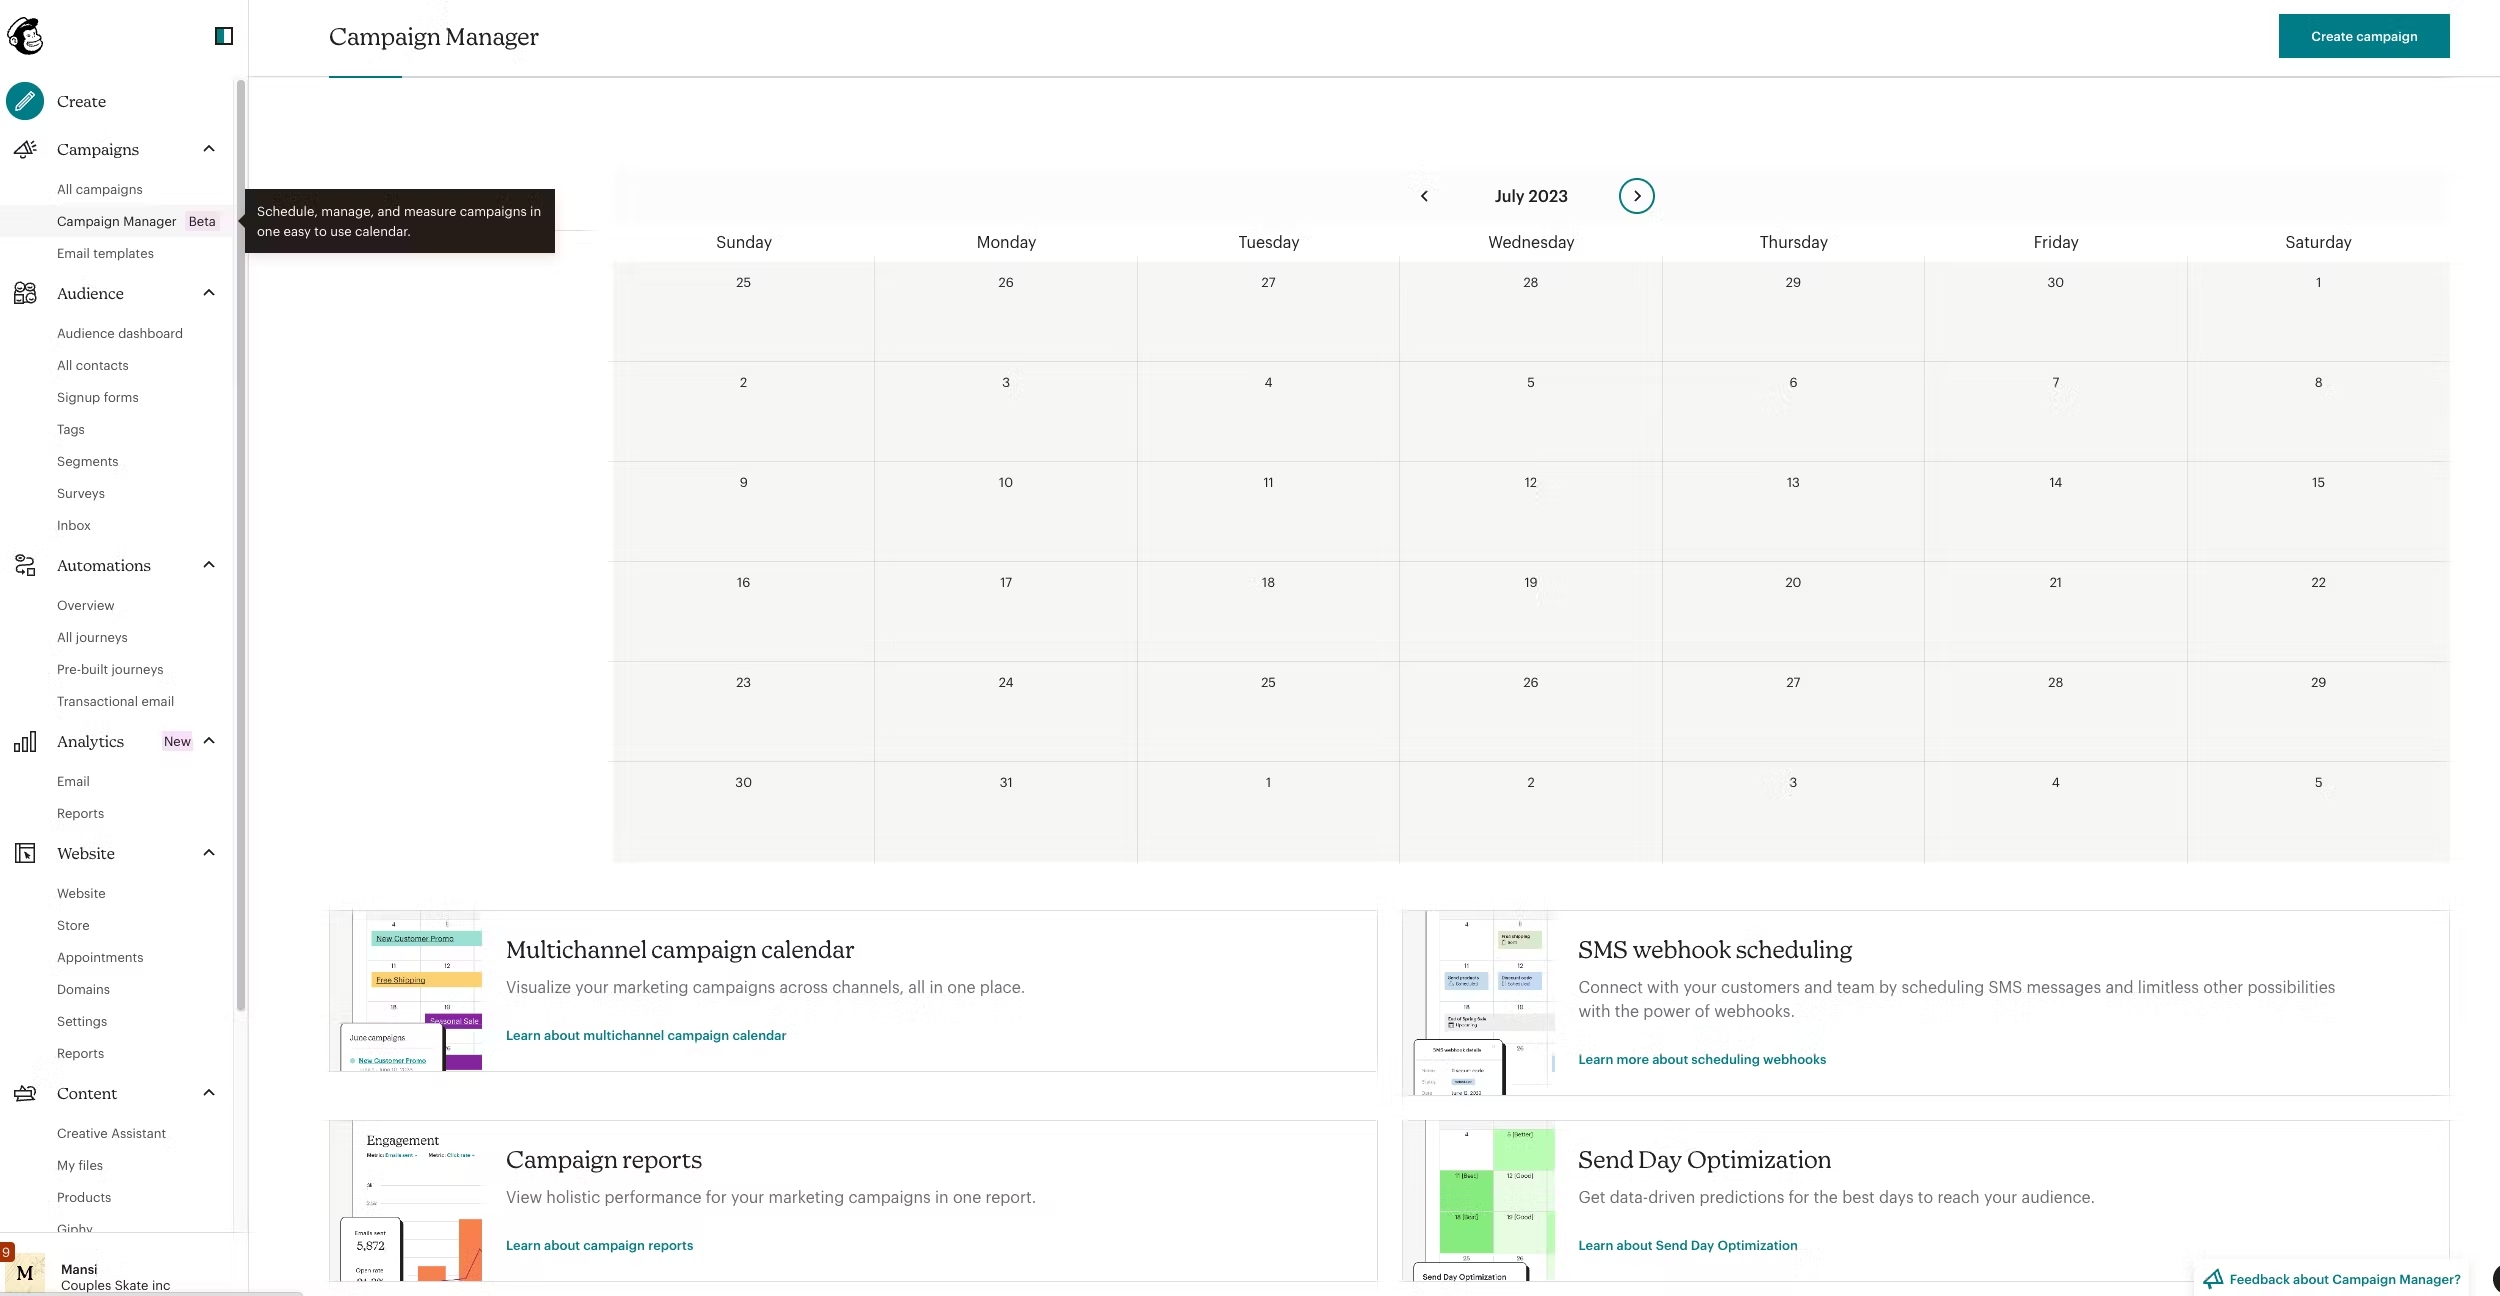Open All contacts menu item
2500x1296 pixels.
tap(93, 365)
